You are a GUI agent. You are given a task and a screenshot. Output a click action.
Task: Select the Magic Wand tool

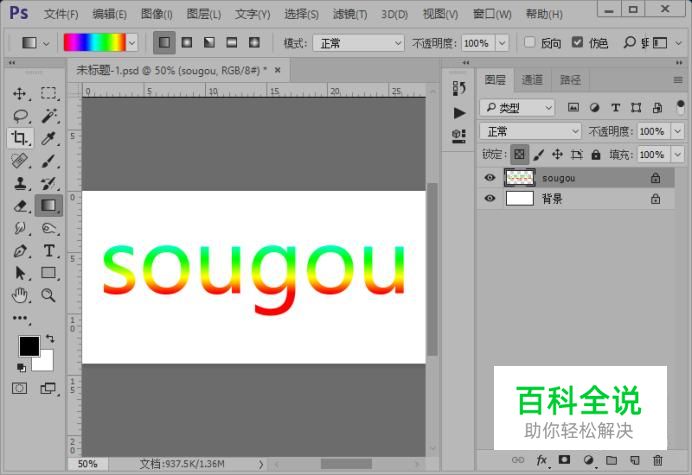[49, 116]
